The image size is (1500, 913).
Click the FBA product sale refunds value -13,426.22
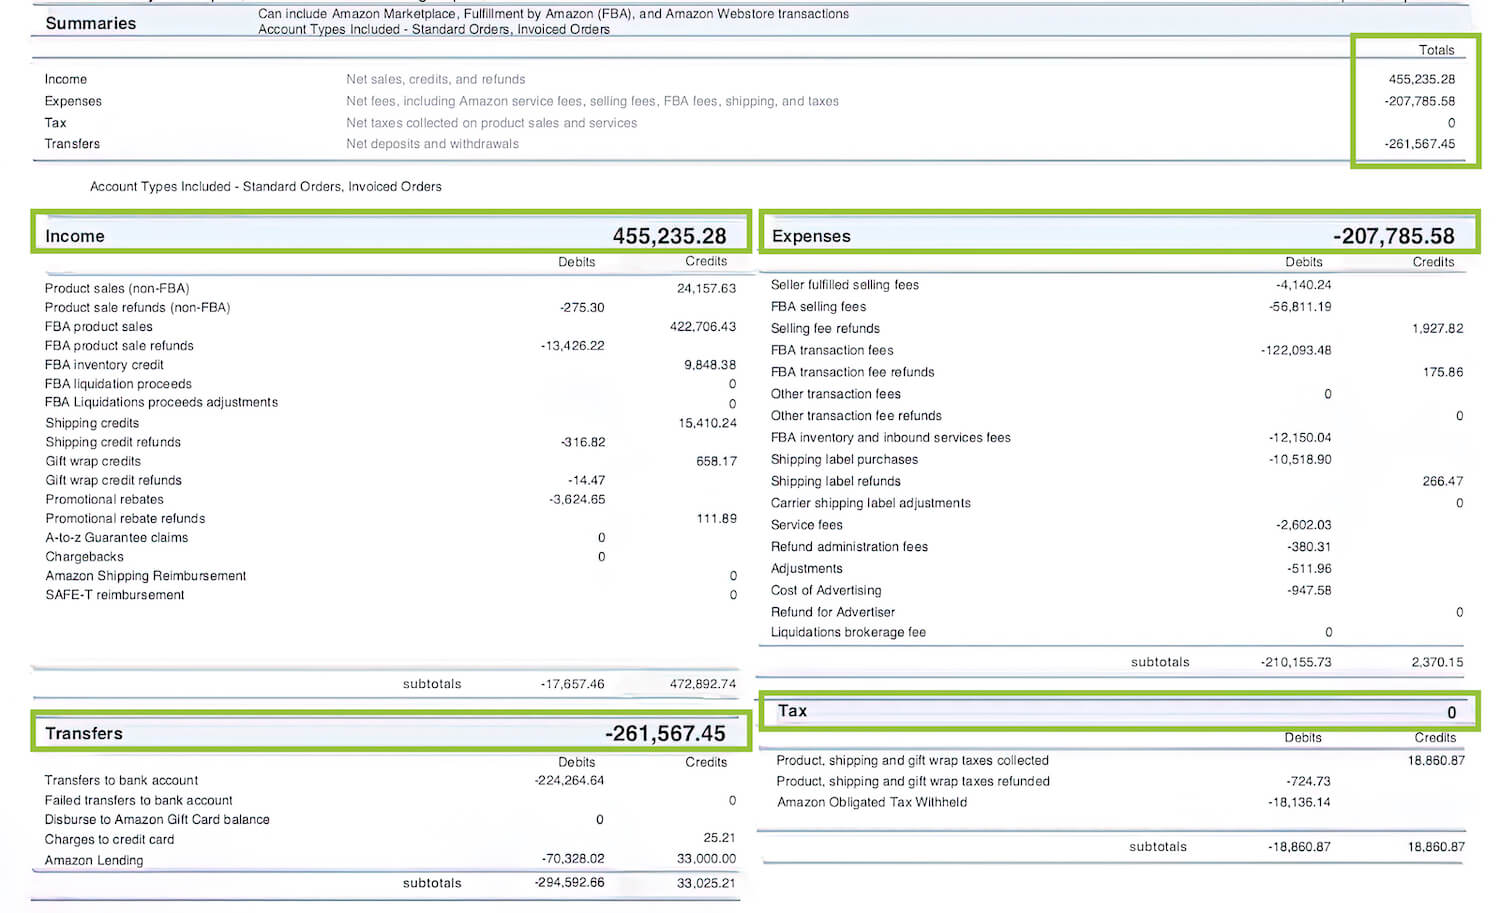pyautogui.click(x=573, y=345)
